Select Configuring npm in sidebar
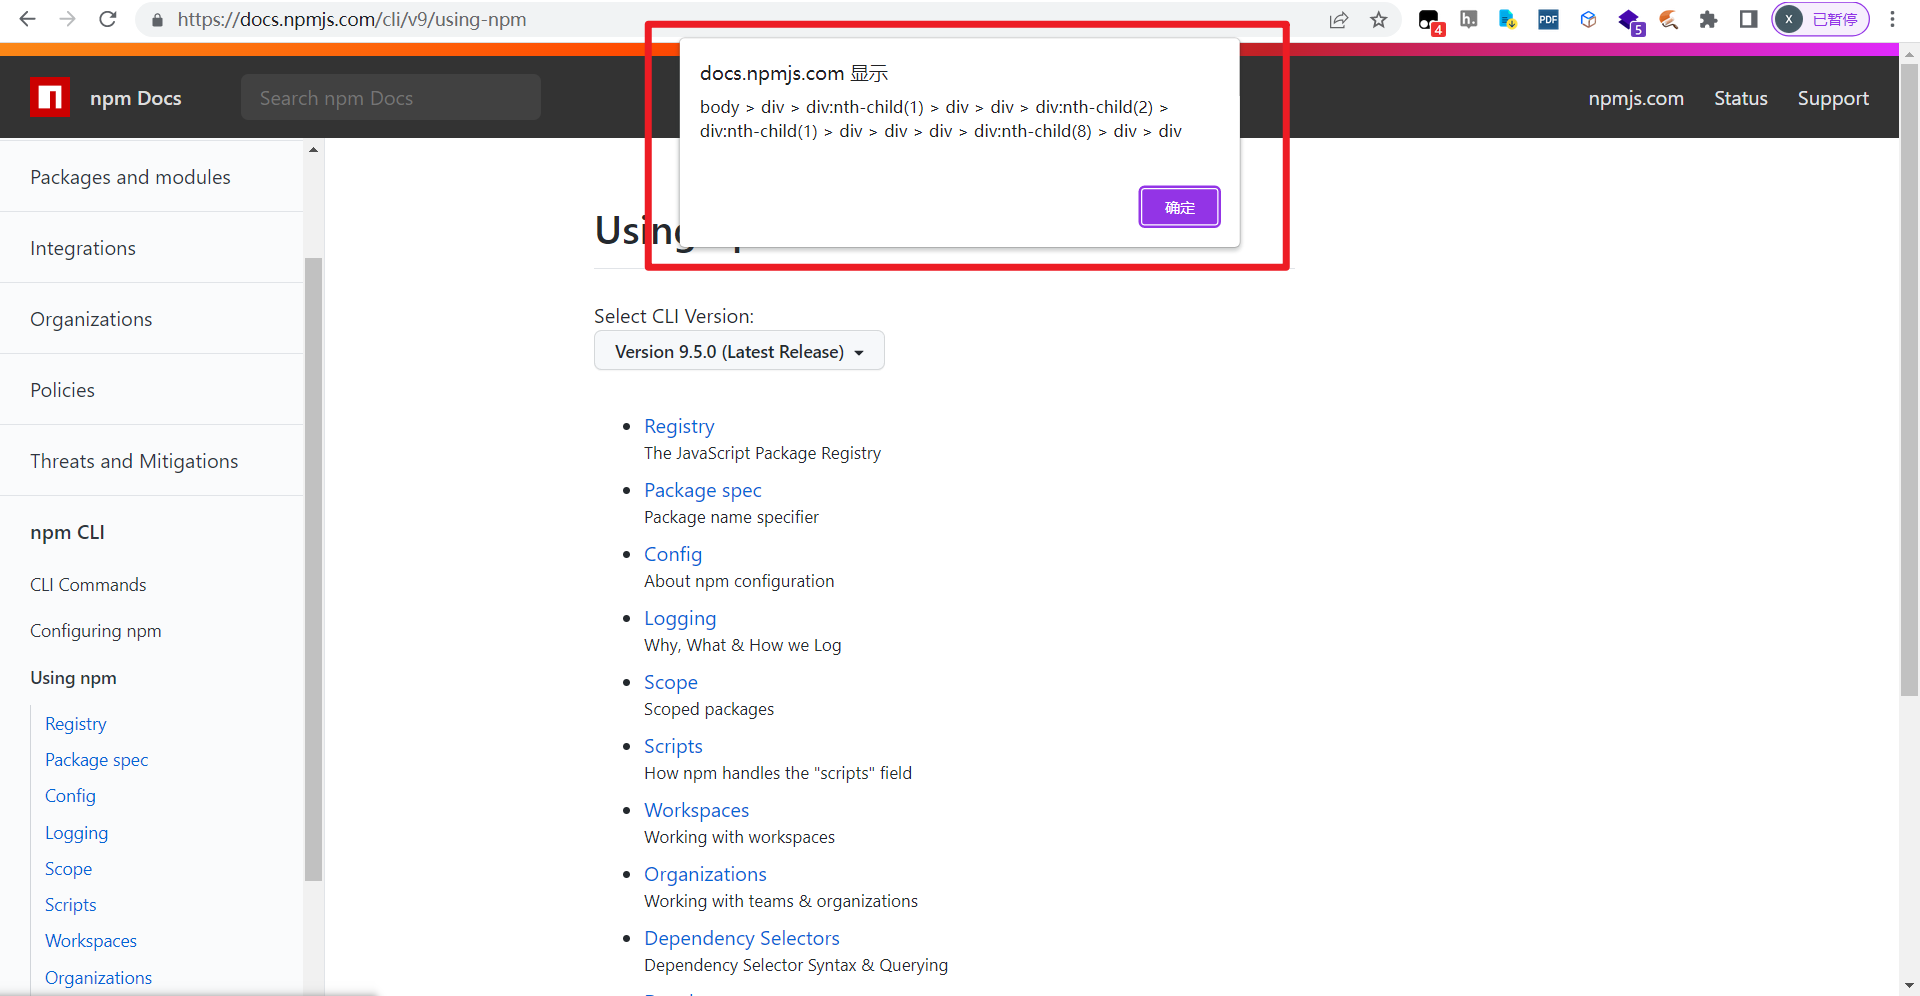The height and width of the screenshot is (996, 1920). [x=96, y=631]
